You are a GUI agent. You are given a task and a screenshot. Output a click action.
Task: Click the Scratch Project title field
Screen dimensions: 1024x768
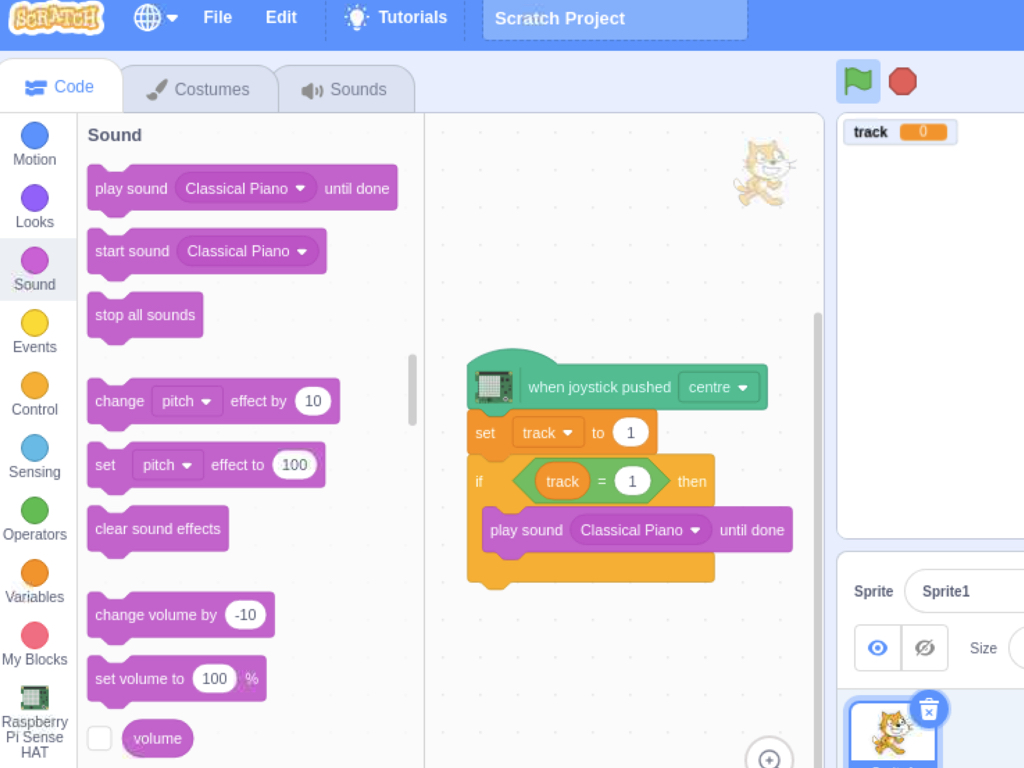pos(615,19)
